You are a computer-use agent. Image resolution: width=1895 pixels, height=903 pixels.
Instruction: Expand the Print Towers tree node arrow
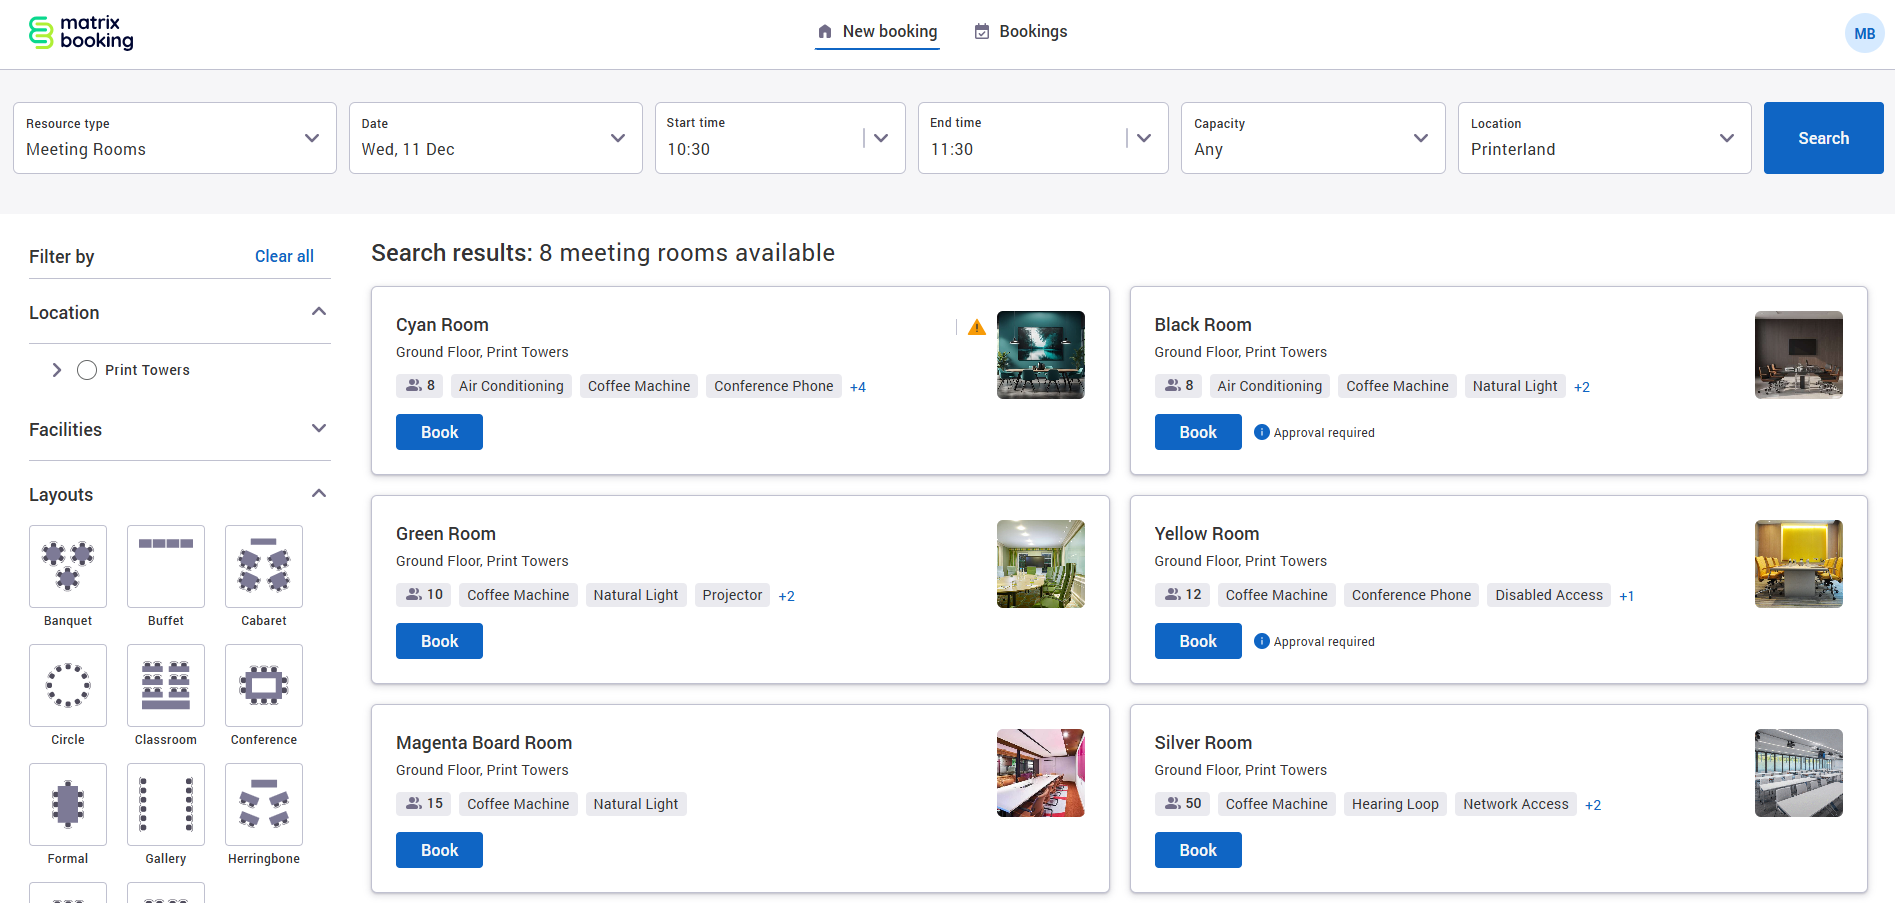(57, 370)
